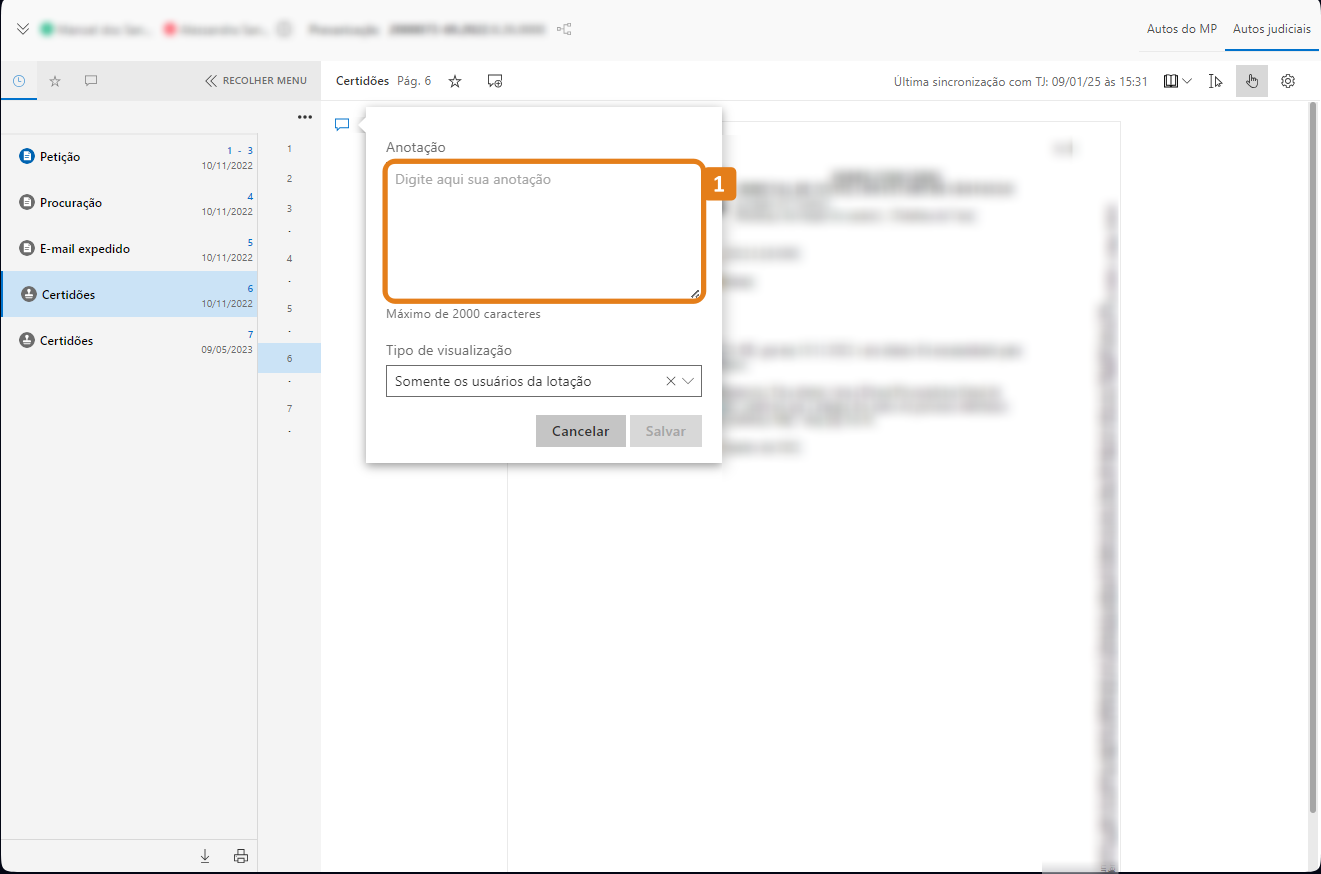The height and width of the screenshot is (874, 1321).
Task: Switch to the chronological clock tab
Action: coord(19,81)
